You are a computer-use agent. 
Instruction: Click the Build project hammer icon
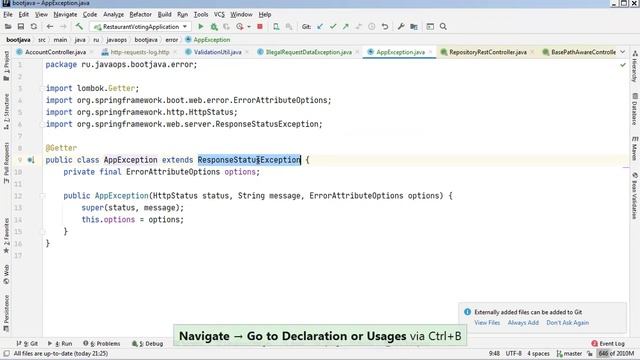79,27
